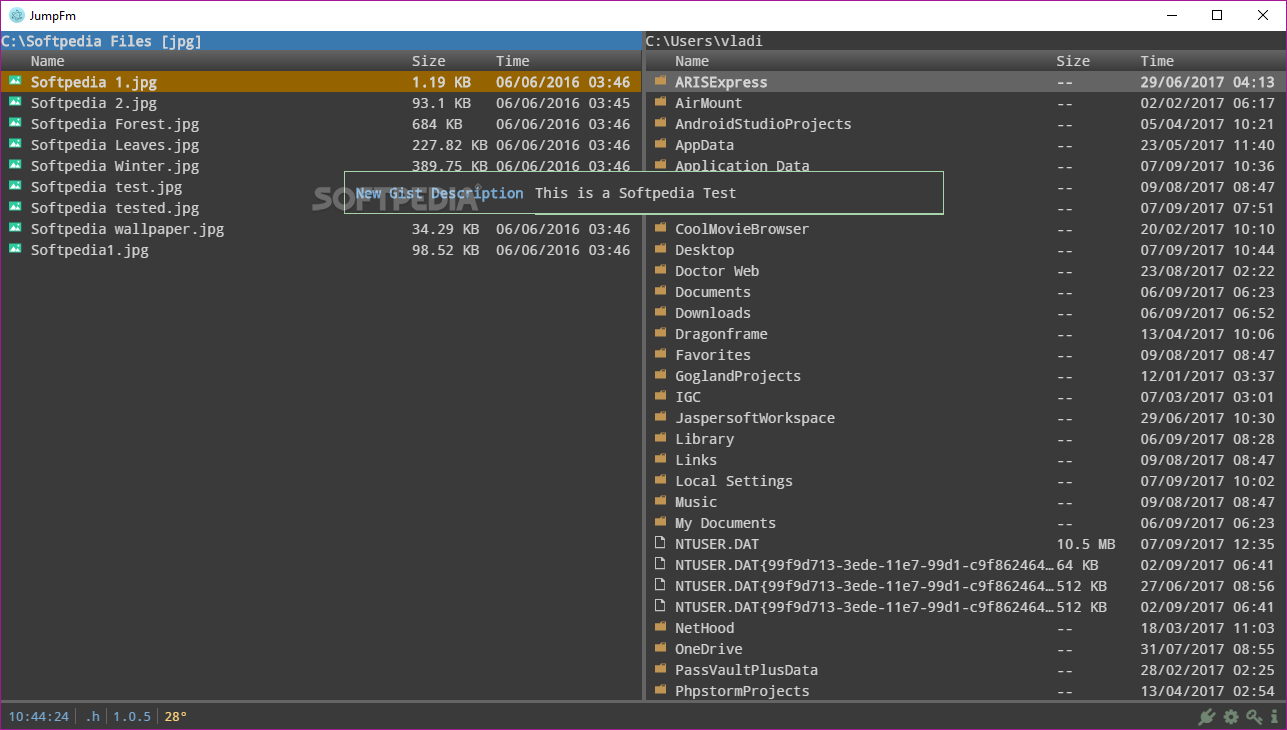Click the info icon in status bar
Screen dimensions: 1287x730
[x=1274, y=717]
